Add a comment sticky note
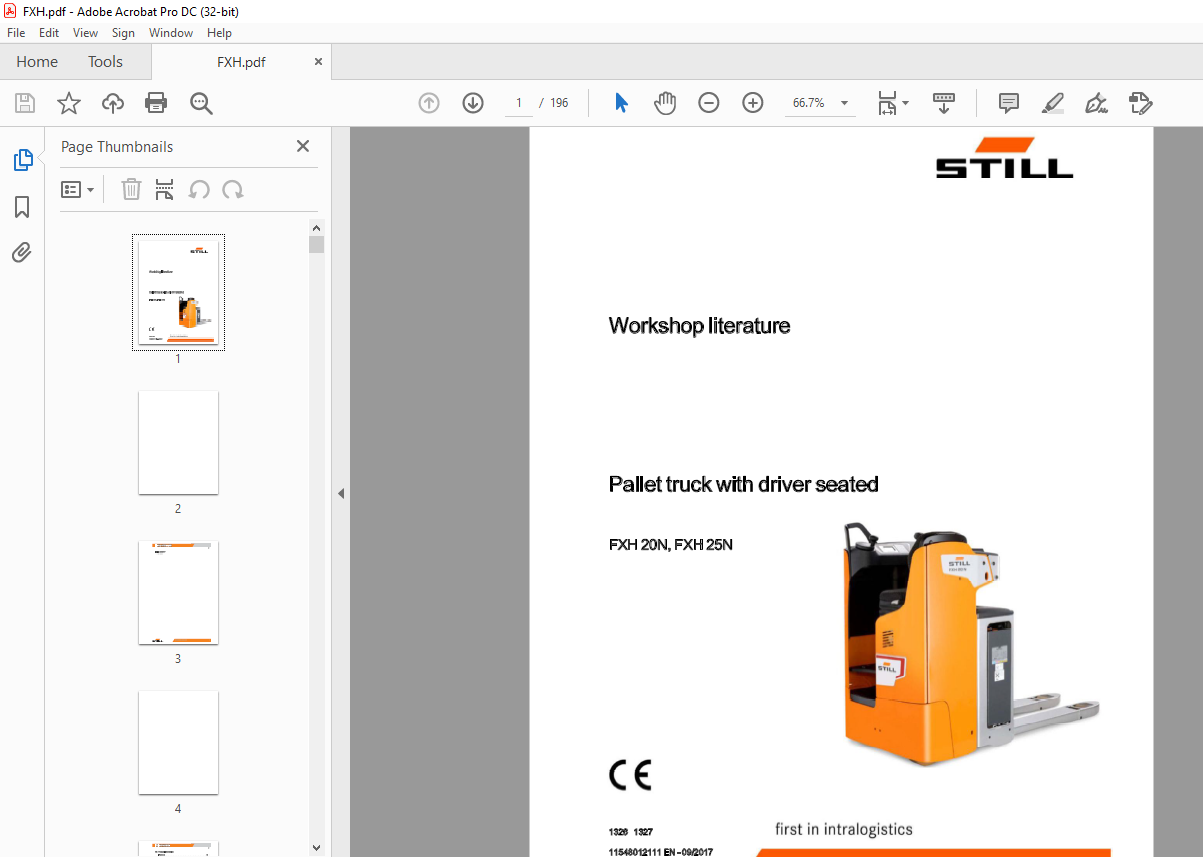 [1009, 103]
